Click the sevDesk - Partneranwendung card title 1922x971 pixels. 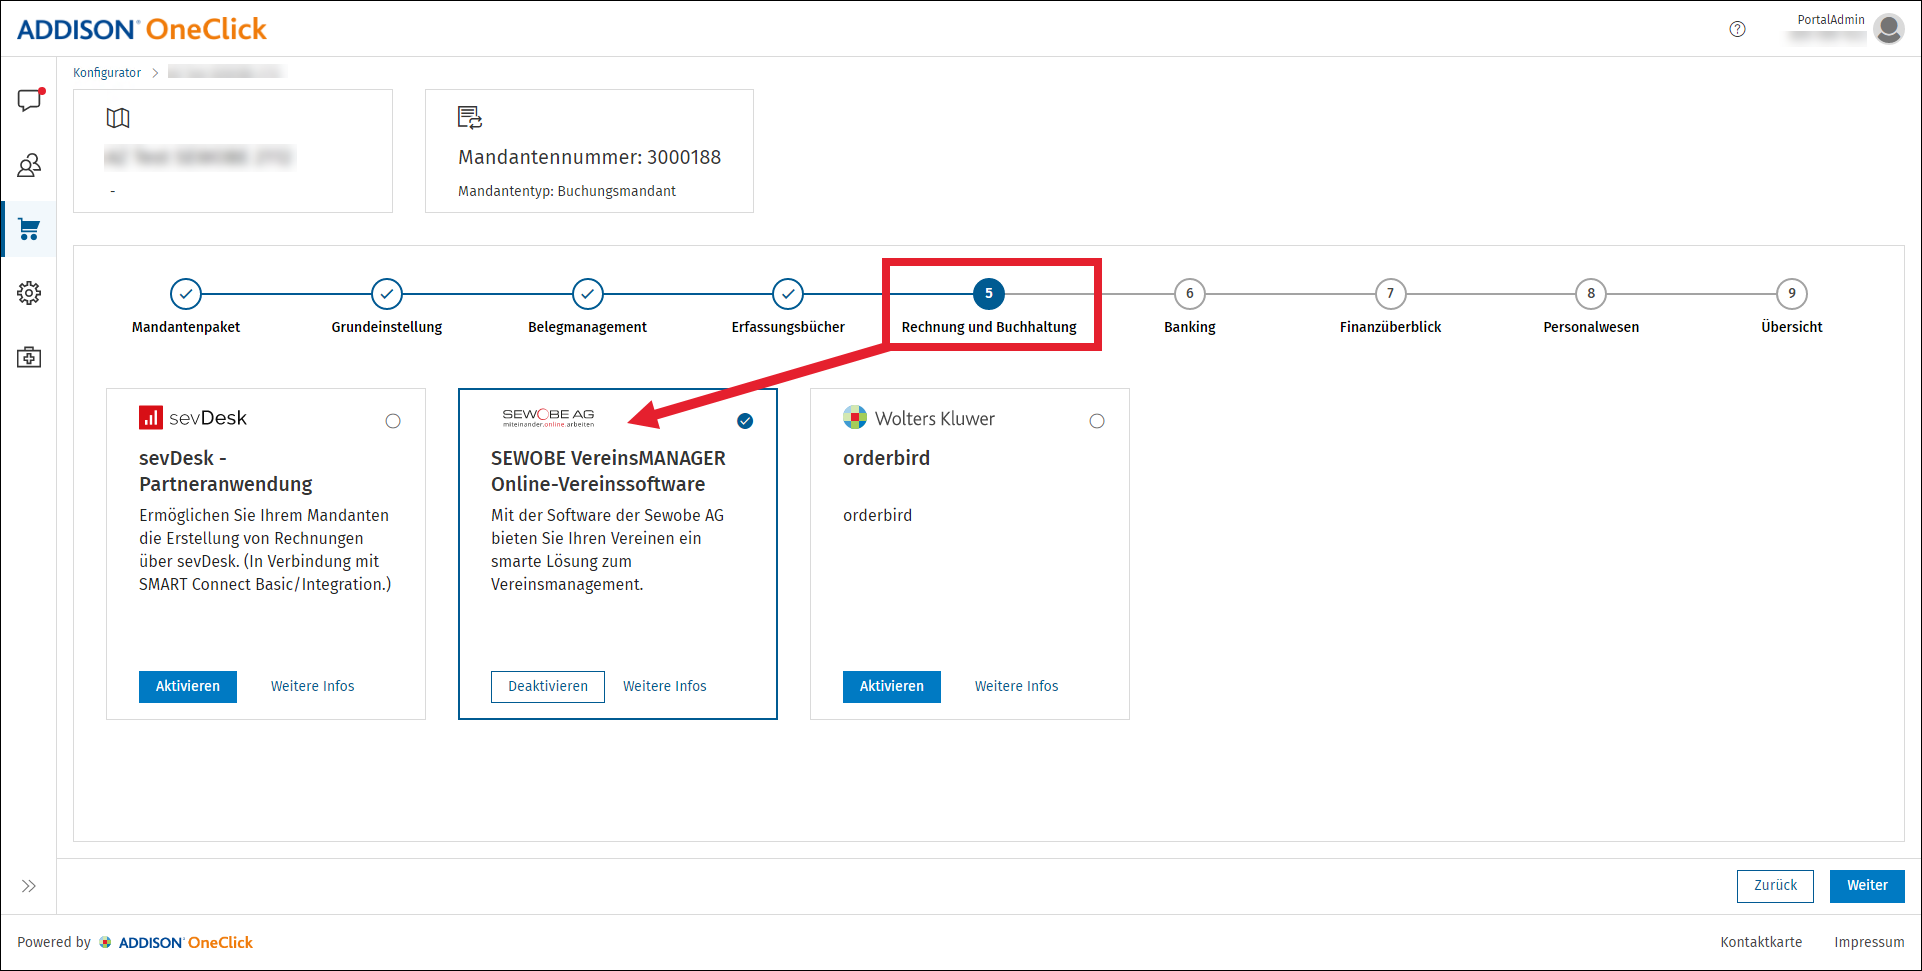[x=226, y=471]
